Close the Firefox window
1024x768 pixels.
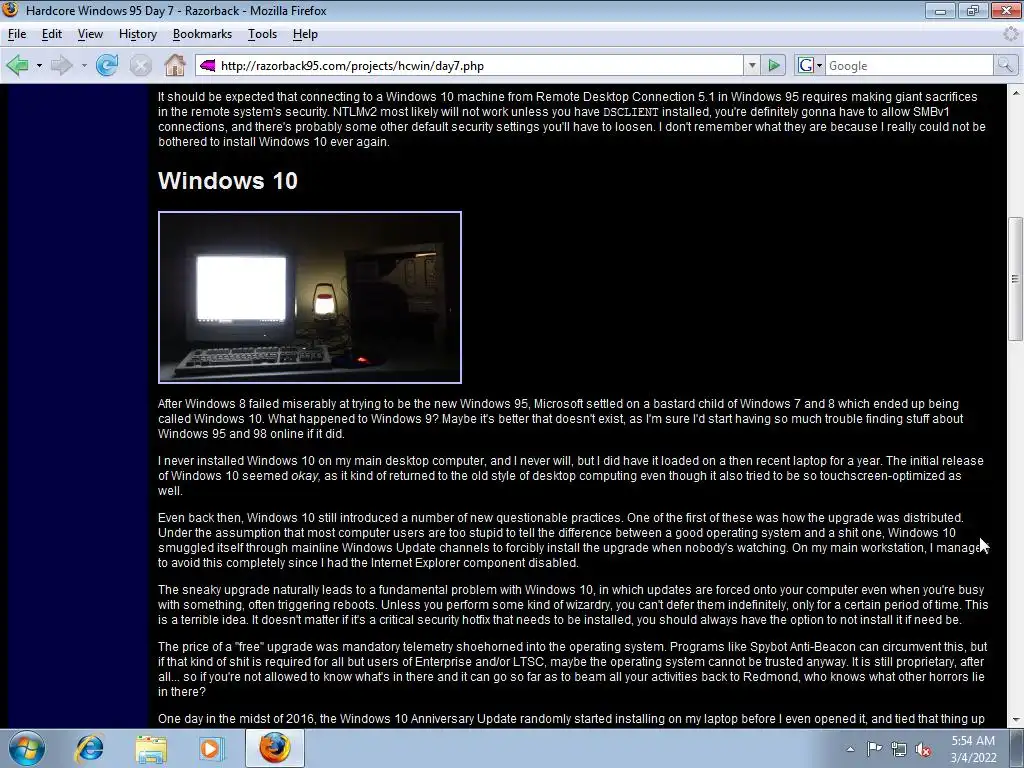1006,10
